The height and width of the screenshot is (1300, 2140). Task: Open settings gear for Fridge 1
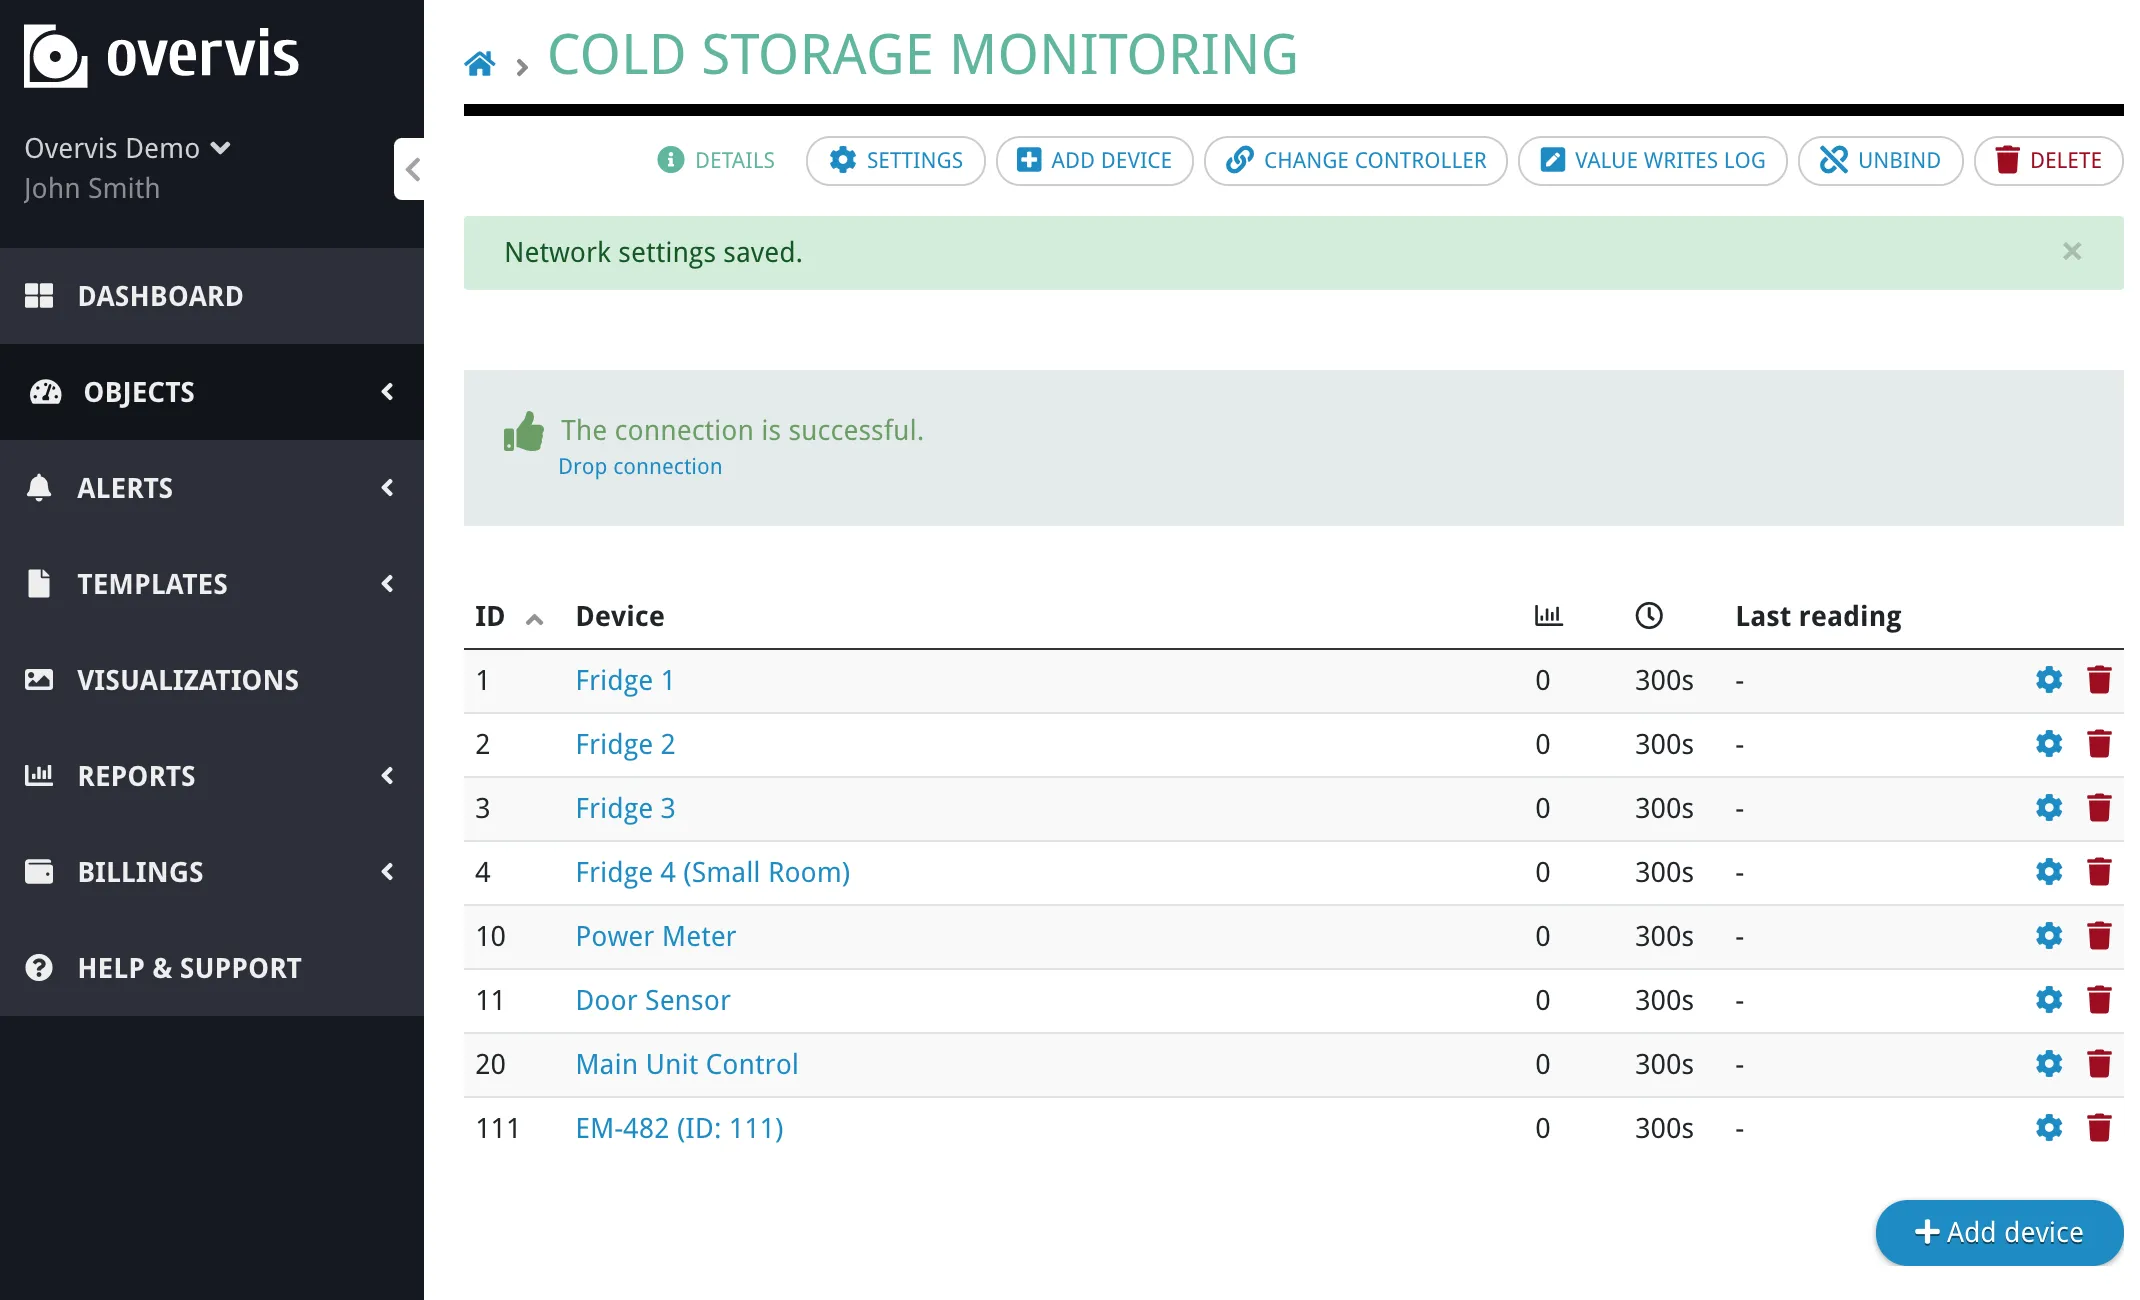[x=2049, y=680]
